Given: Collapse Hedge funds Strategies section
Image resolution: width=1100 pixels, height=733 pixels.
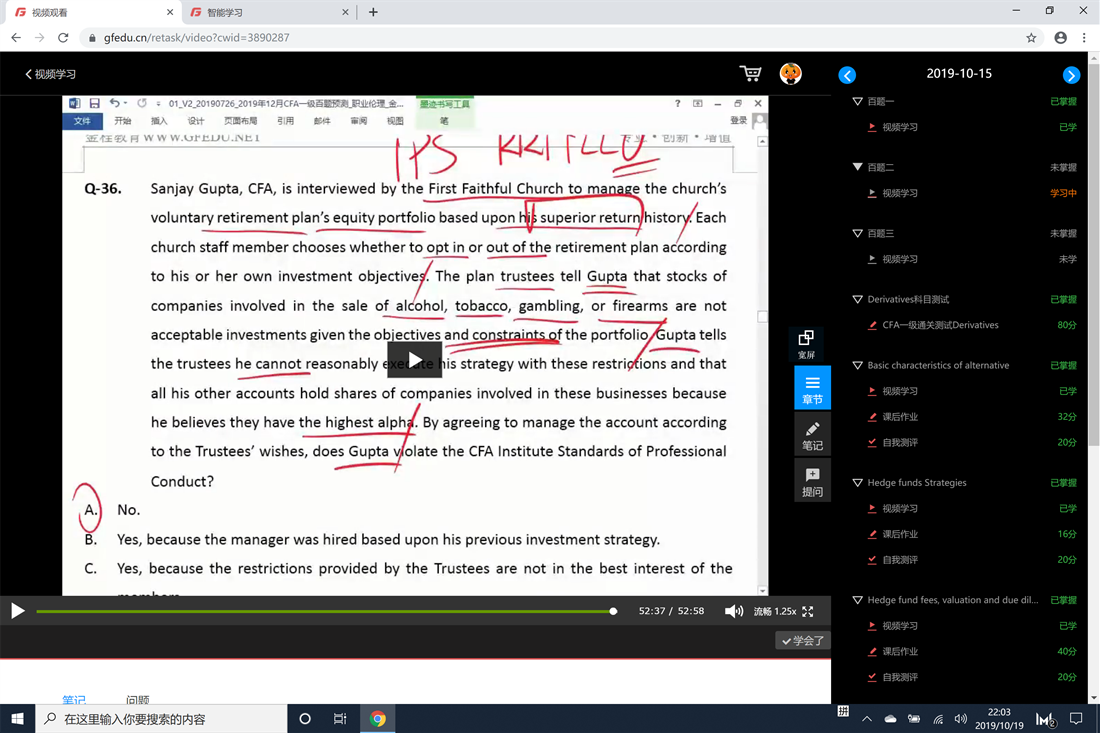Looking at the screenshot, I should [x=857, y=483].
